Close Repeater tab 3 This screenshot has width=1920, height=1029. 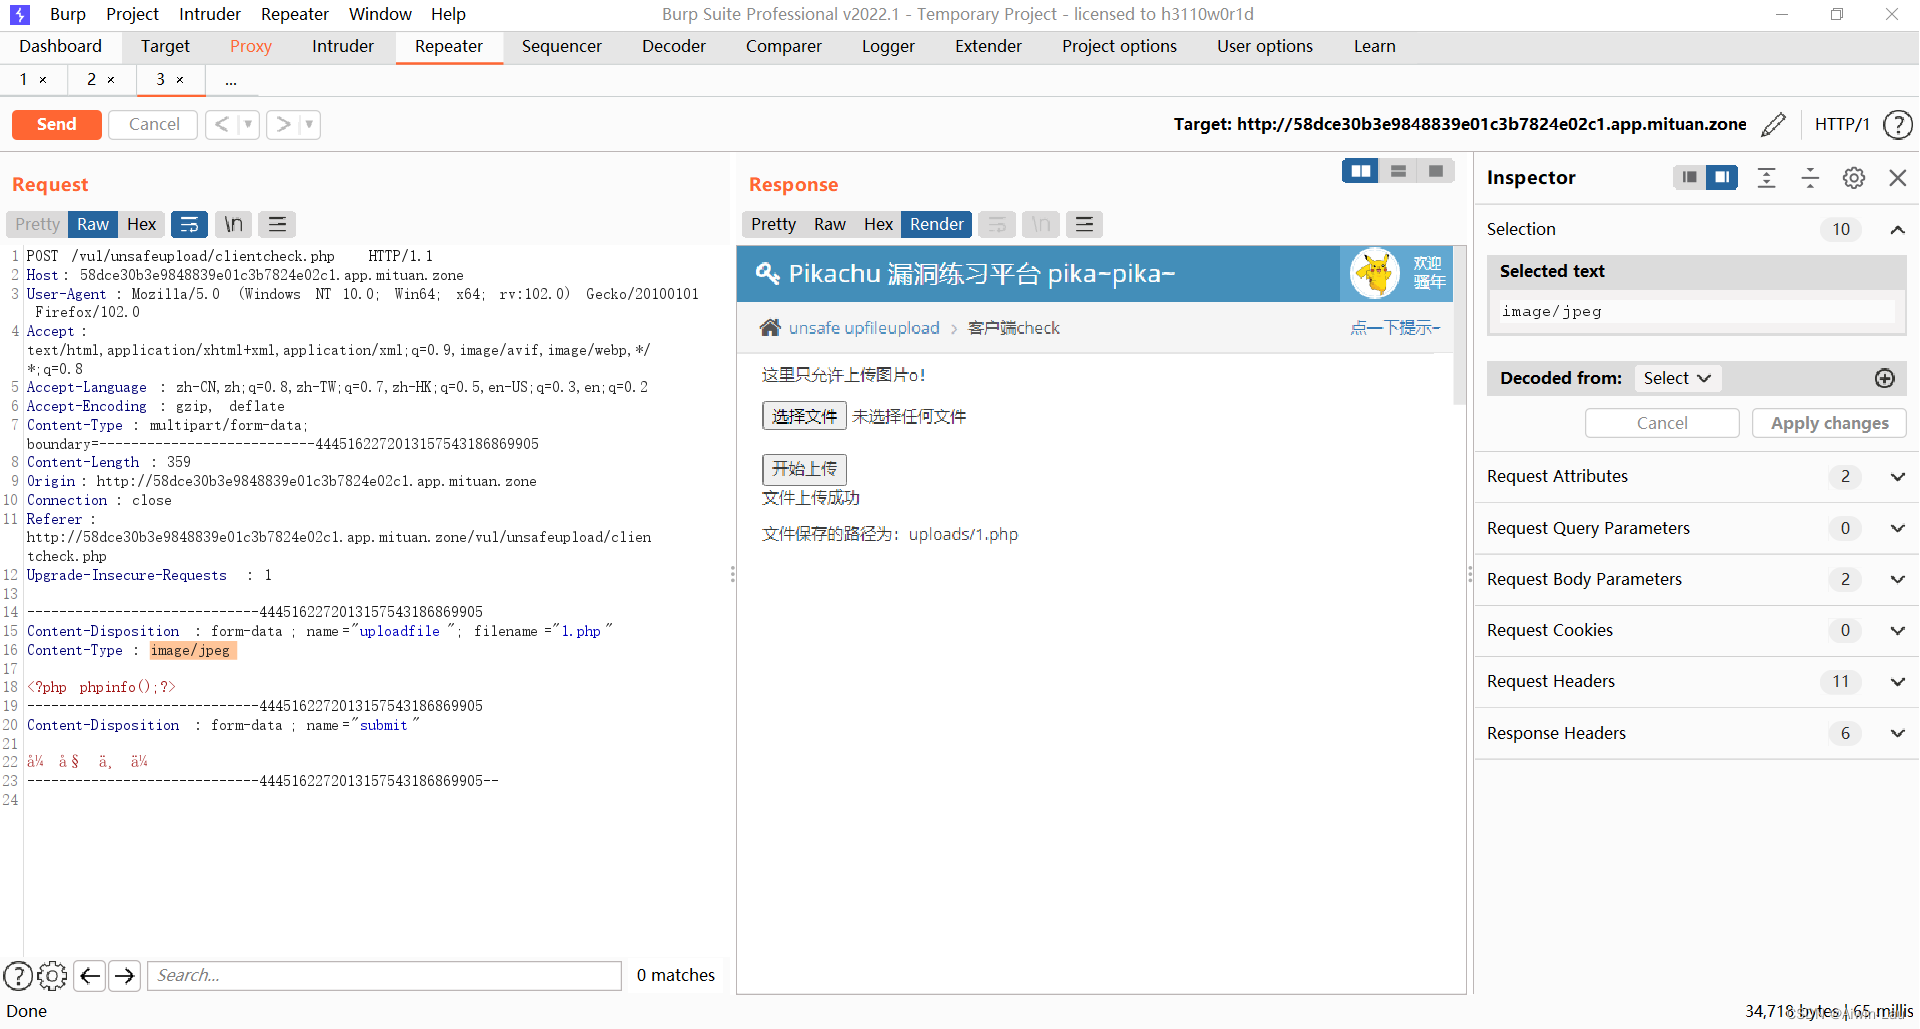[x=180, y=80]
